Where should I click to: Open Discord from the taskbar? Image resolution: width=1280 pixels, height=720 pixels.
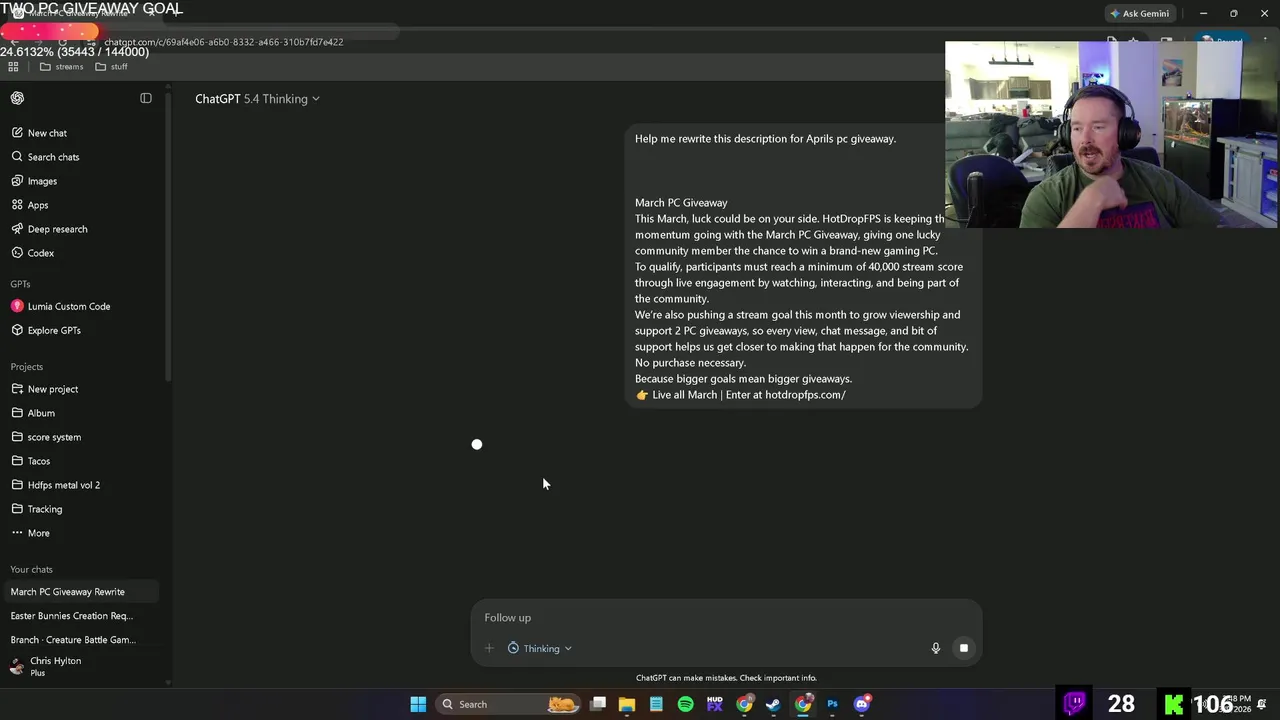click(862, 704)
